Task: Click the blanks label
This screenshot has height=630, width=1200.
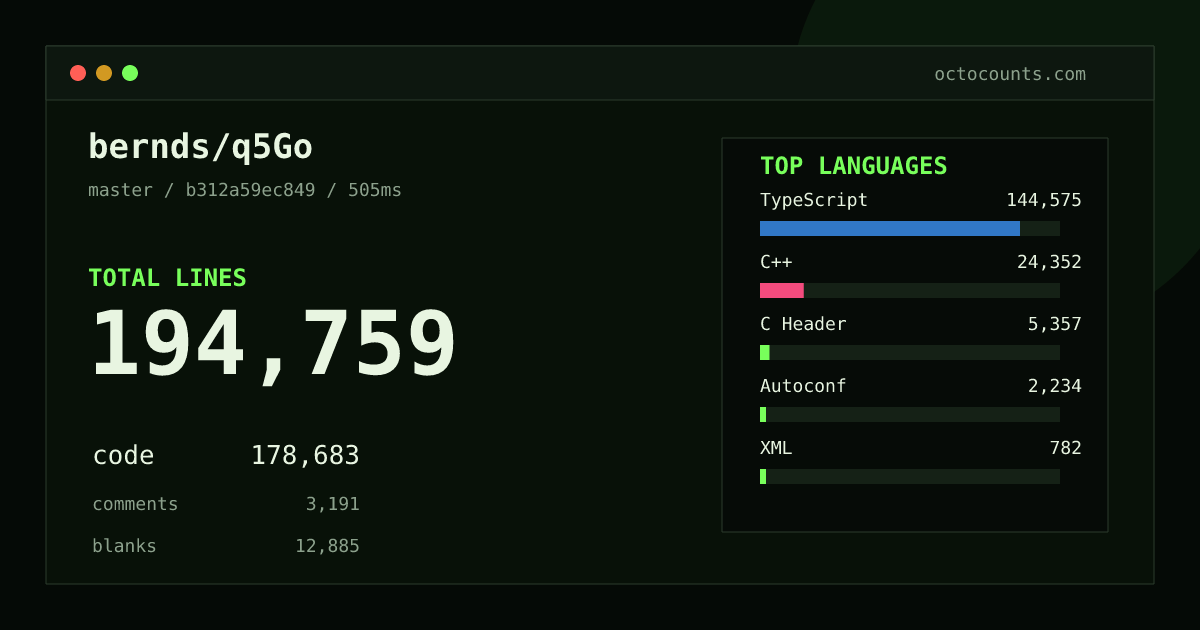Action: (124, 546)
